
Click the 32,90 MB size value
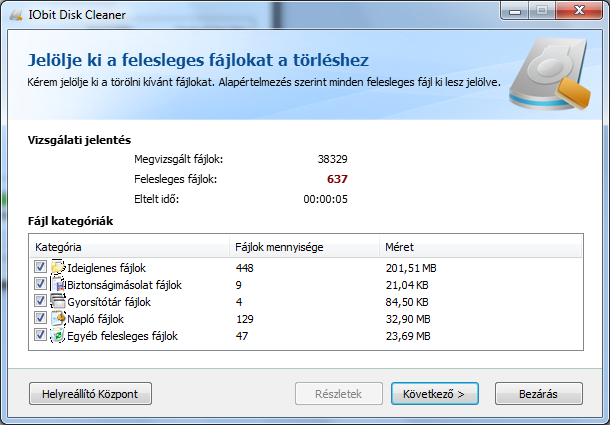click(x=408, y=319)
